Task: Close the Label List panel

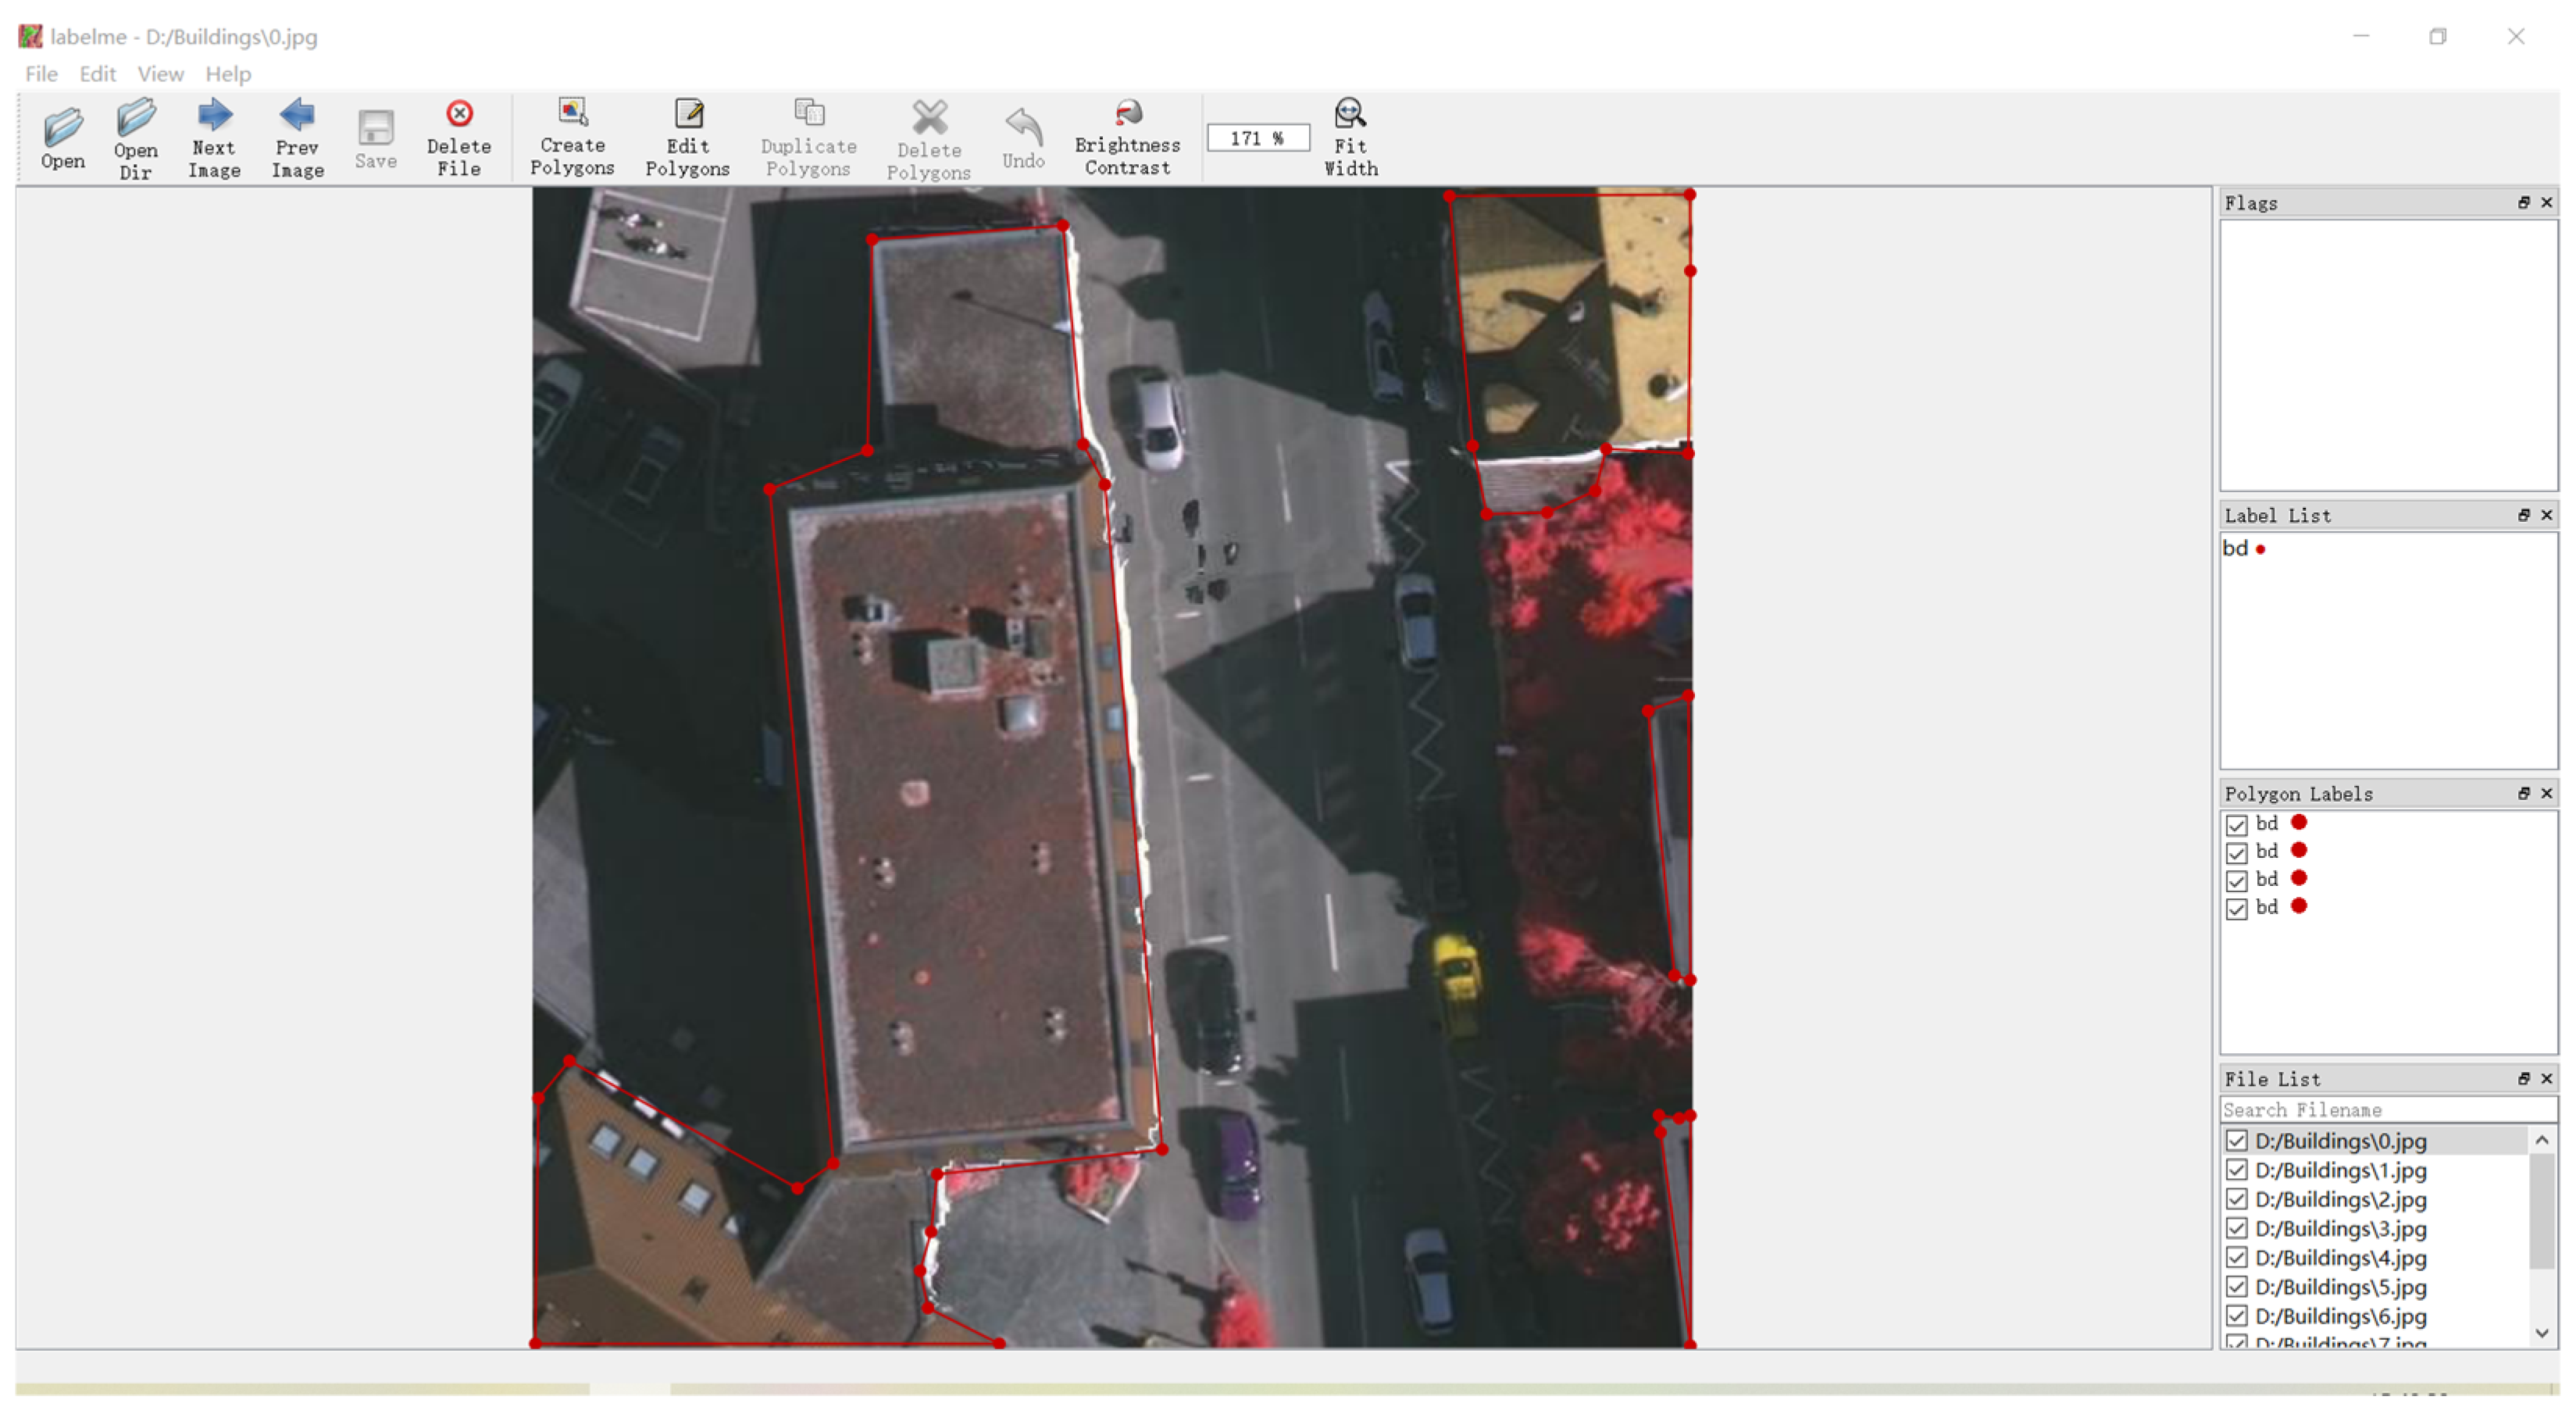Action: [x=2546, y=515]
